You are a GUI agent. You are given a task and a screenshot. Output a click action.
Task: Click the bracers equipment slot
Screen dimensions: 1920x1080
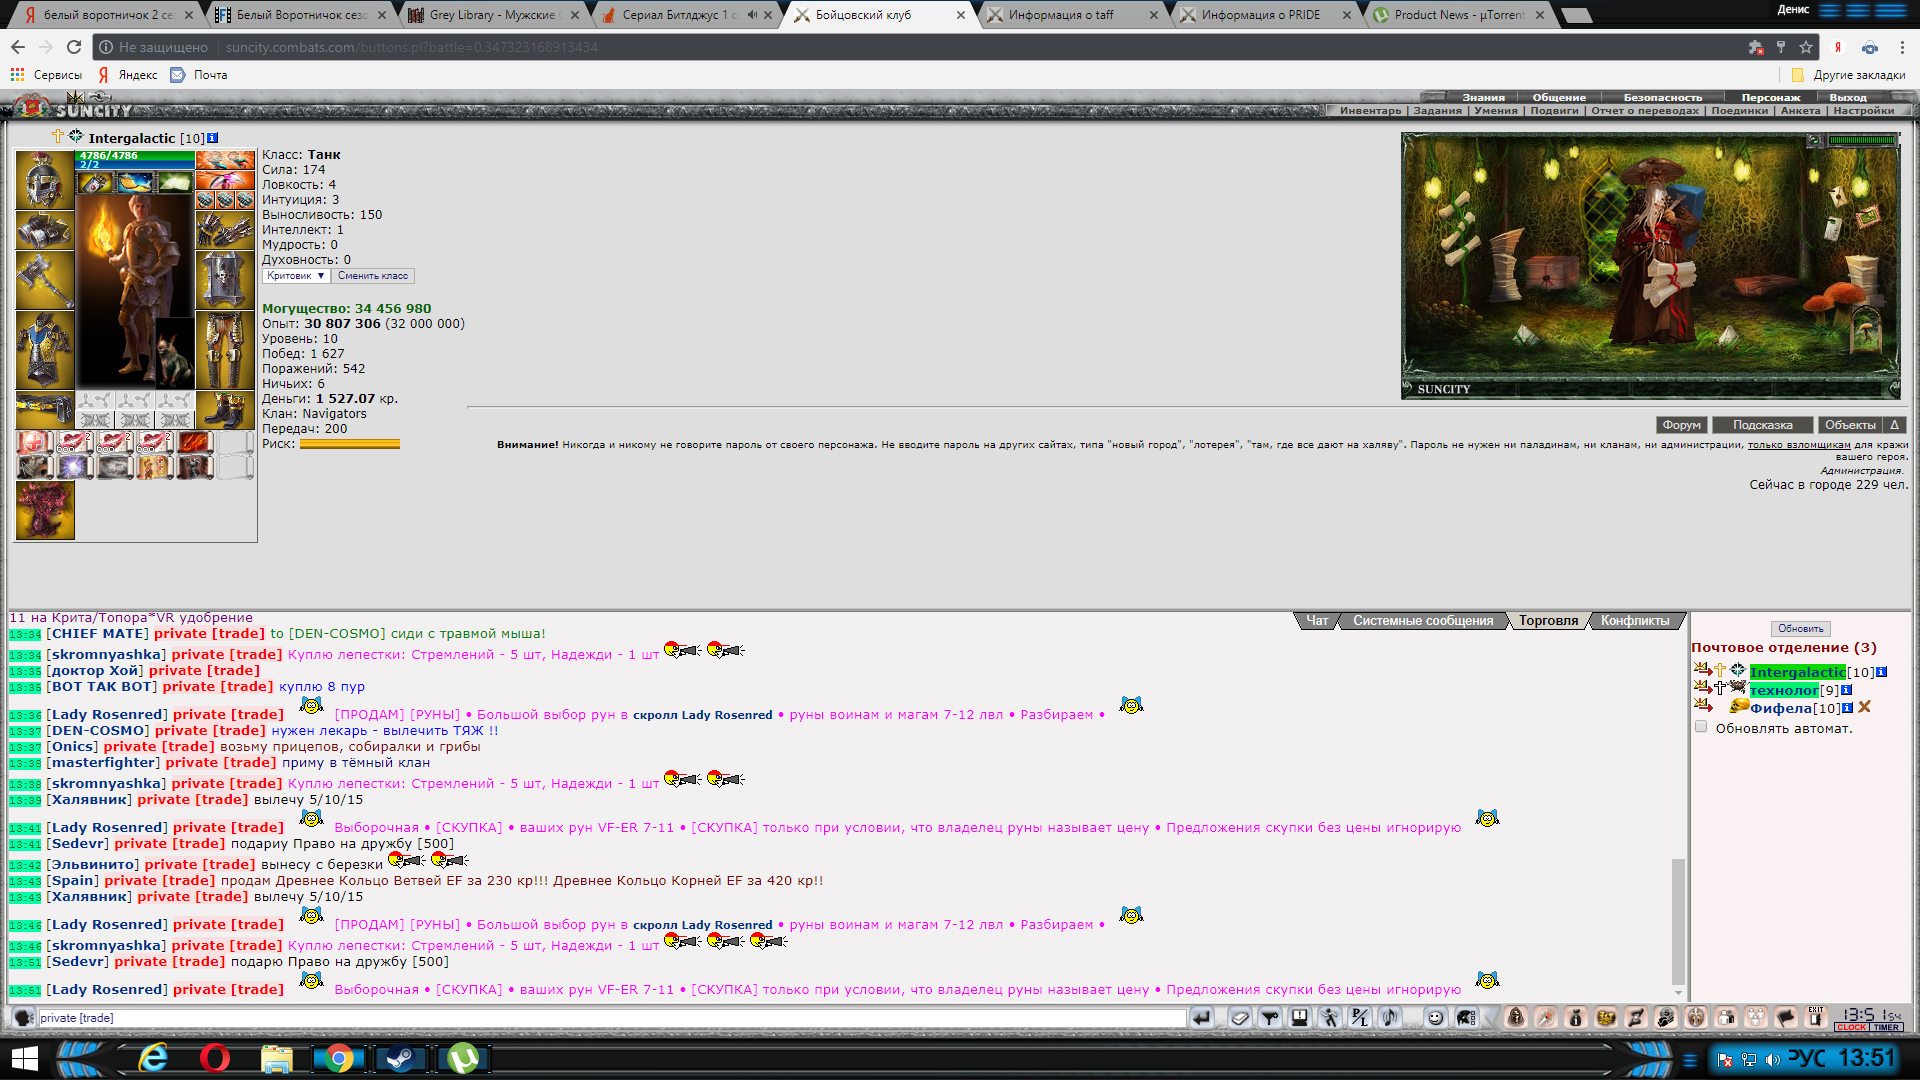(45, 230)
